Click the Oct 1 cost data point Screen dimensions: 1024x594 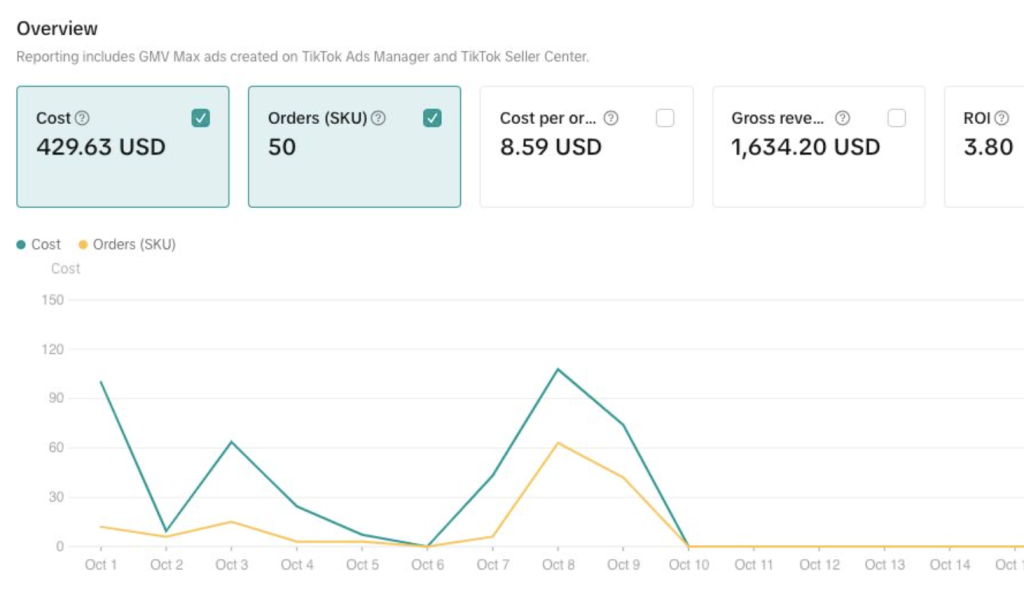(x=101, y=382)
